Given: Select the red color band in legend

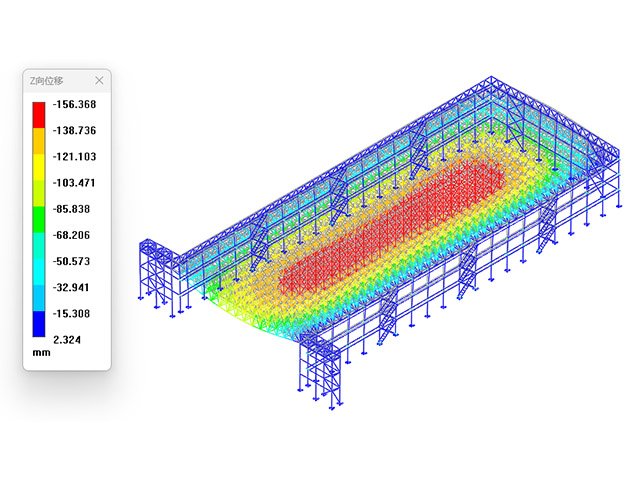Looking at the screenshot, I should (38, 112).
